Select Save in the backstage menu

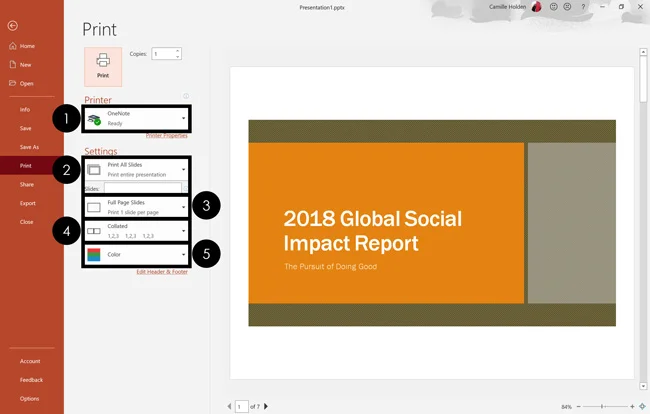point(25,128)
